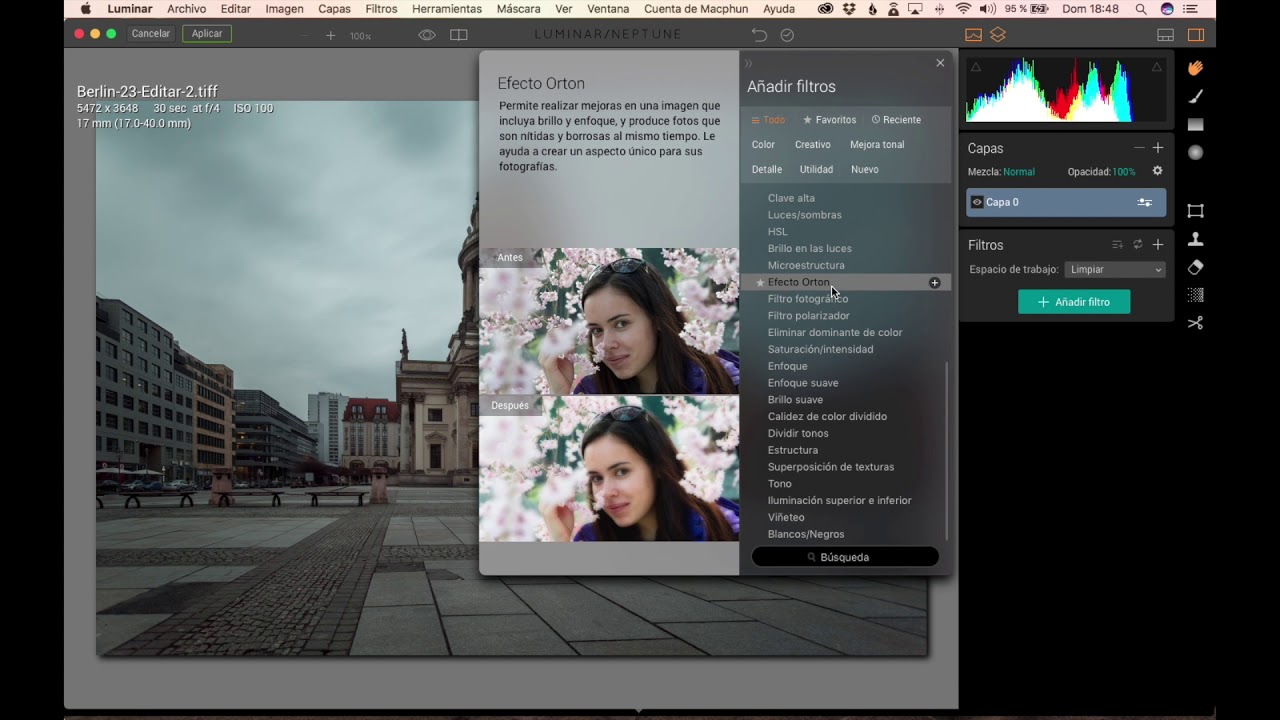1280x720 pixels.
Task: Toggle quick preview eye in toolbar
Action: tap(427, 35)
